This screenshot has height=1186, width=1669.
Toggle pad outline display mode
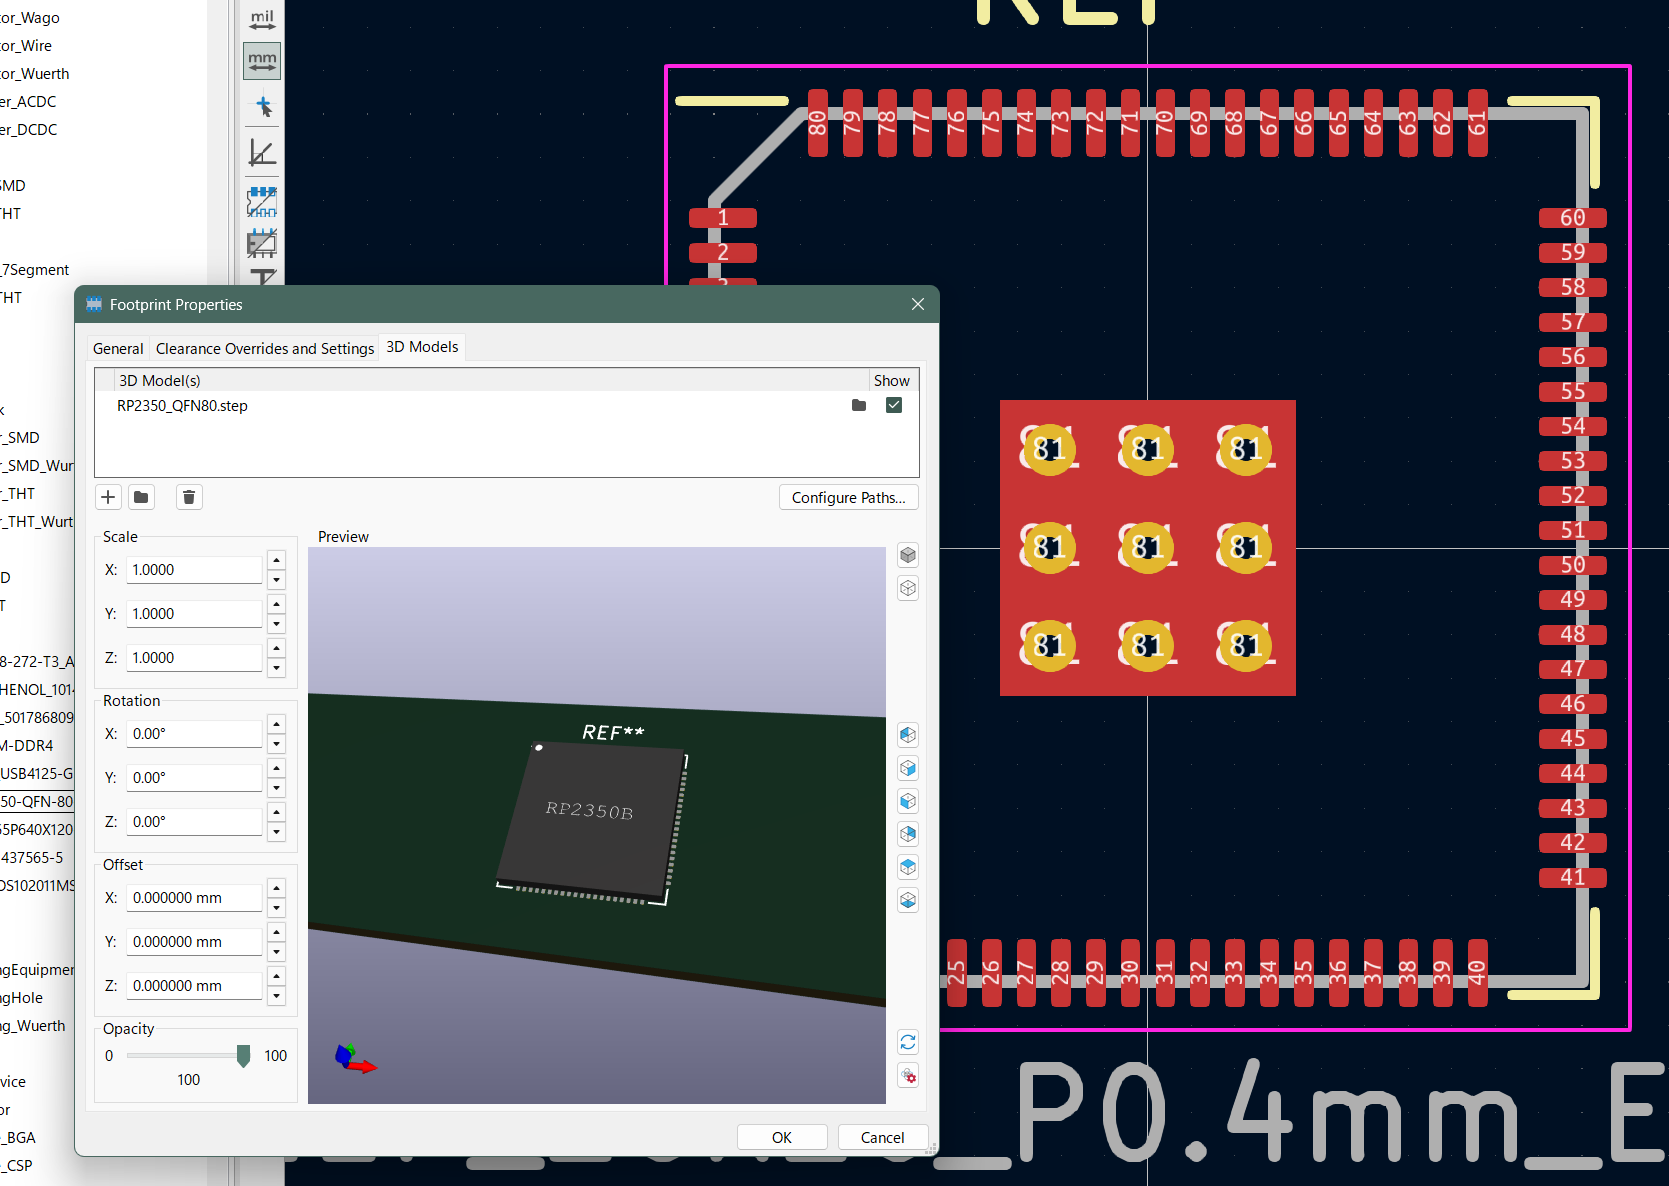(x=262, y=201)
